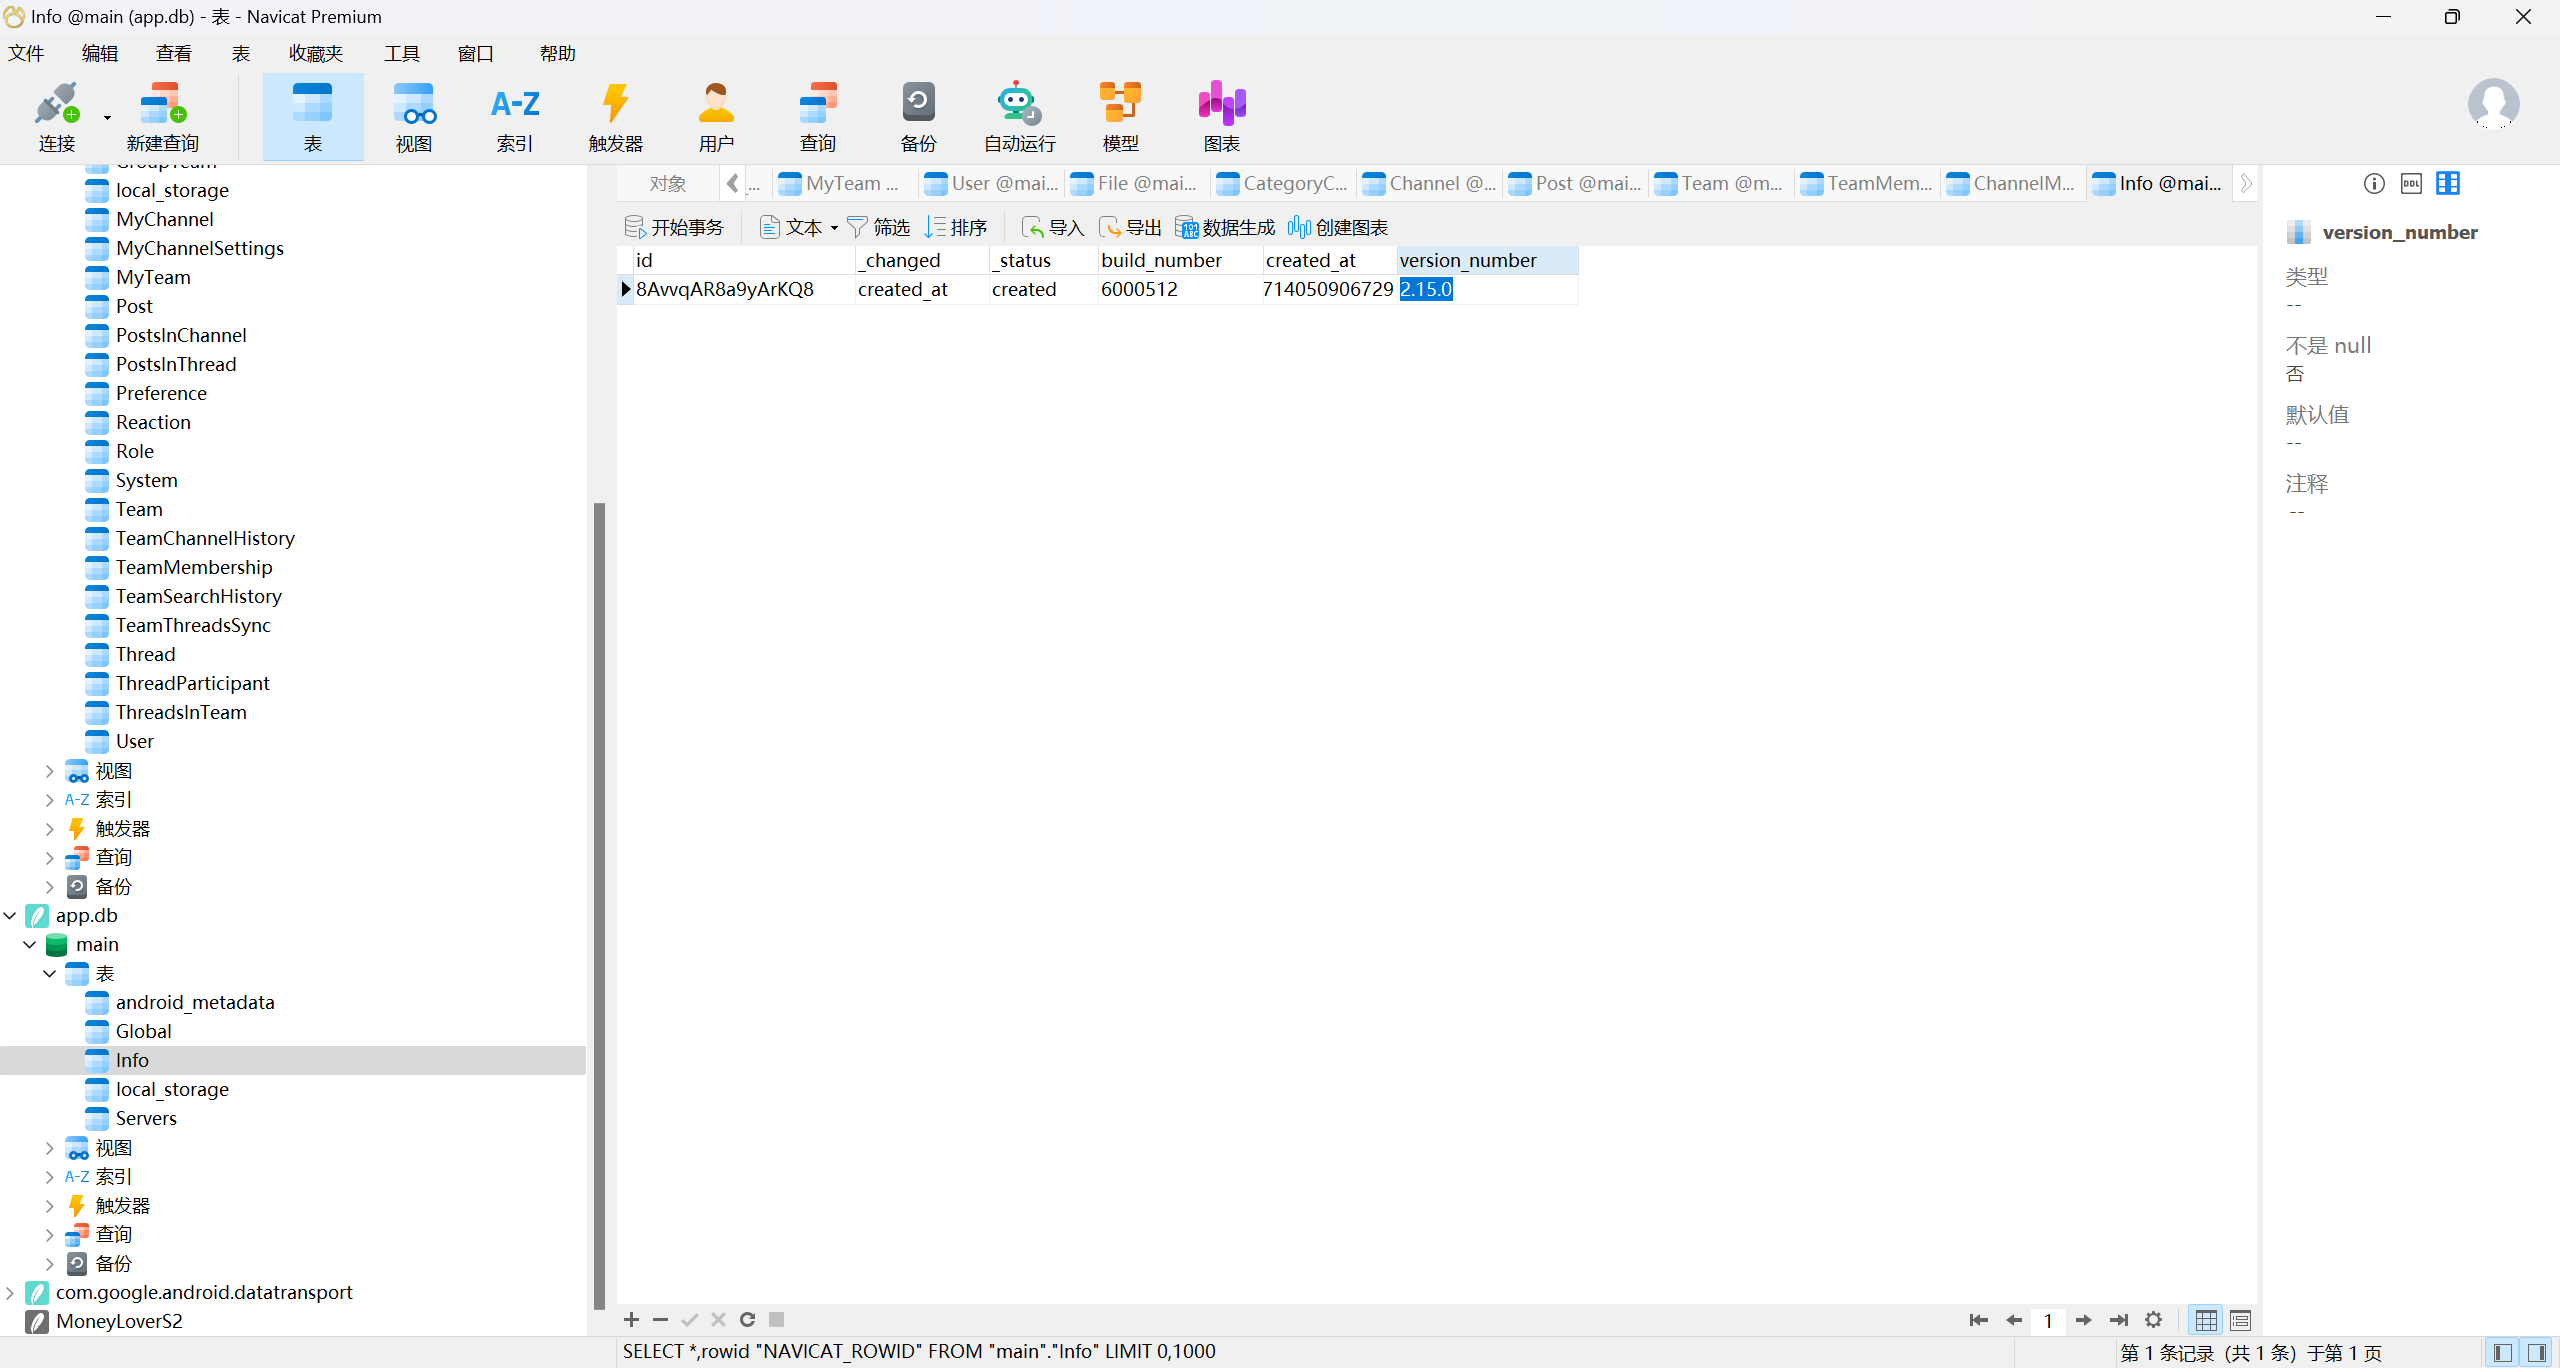The height and width of the screenshot is (1368, 2560).
Task: Open the Favorites menu in menu bar
Action: (315, 53)
